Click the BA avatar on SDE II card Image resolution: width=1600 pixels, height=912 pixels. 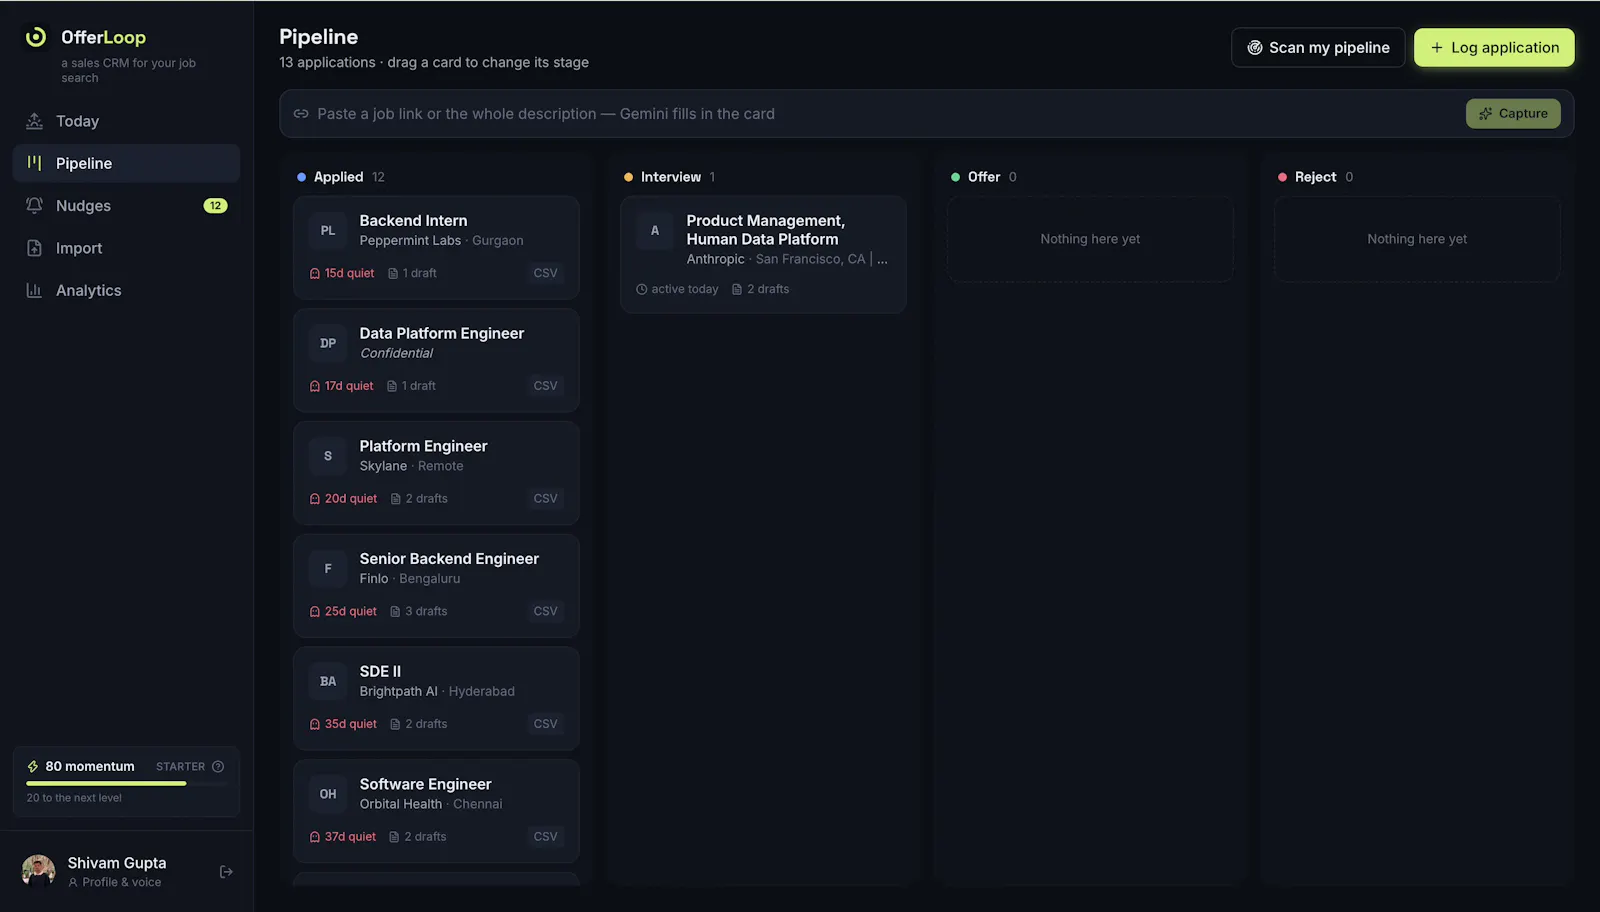coord(328,681)
